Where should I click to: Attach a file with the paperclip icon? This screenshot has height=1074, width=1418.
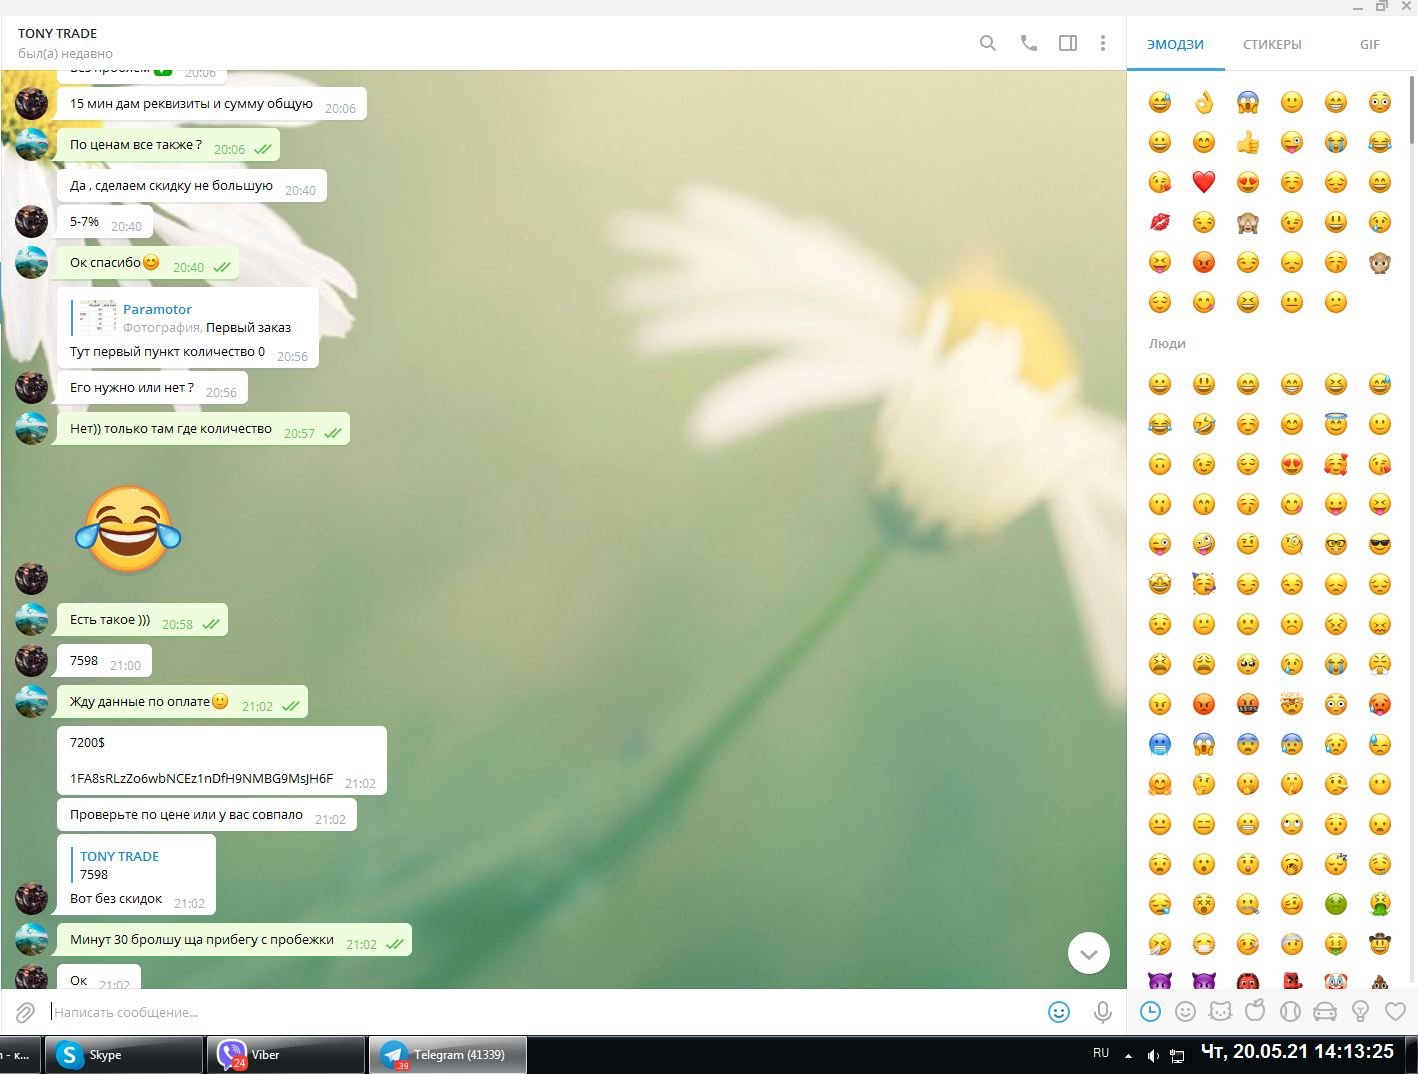25,1013
